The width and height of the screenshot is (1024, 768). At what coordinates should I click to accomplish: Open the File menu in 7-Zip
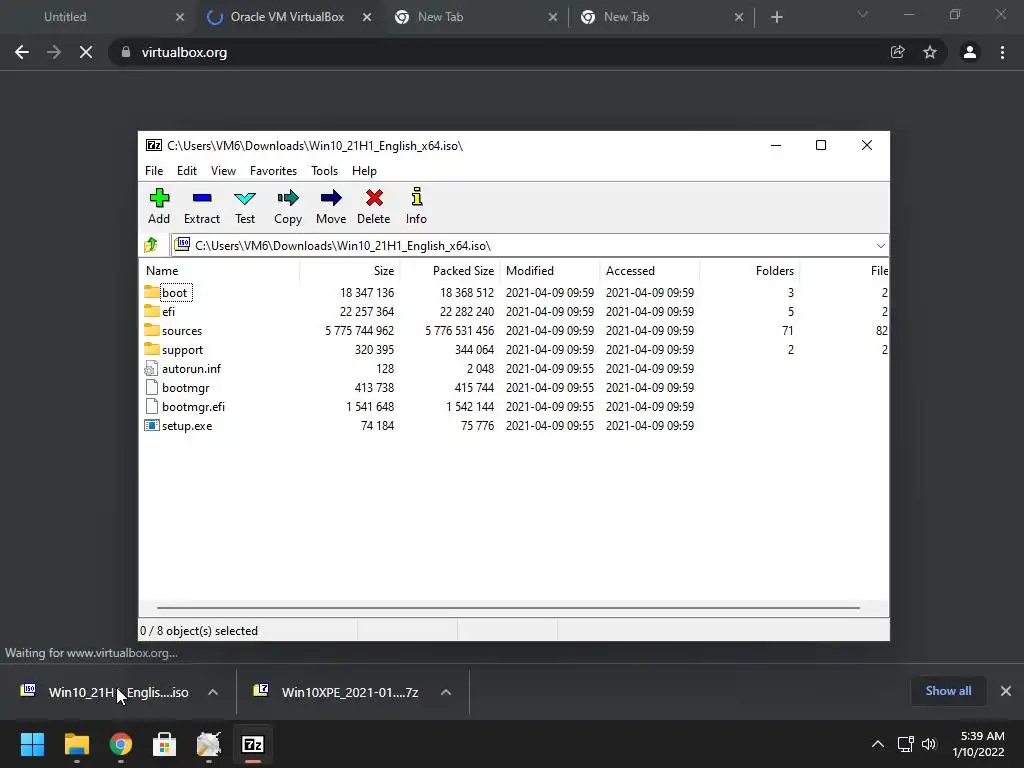coord(154,170)
